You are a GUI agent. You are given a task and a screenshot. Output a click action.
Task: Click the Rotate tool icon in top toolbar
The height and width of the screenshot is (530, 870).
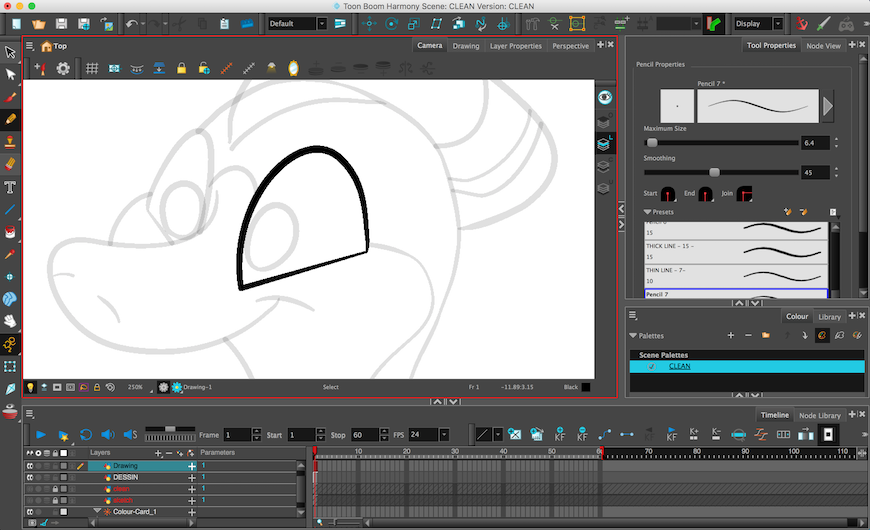391,24
